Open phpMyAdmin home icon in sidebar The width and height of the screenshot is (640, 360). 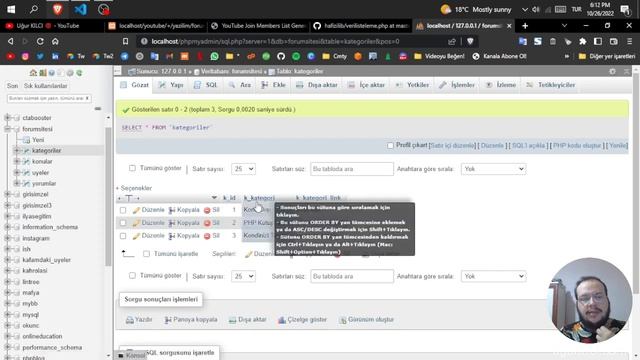pos(33,73)
